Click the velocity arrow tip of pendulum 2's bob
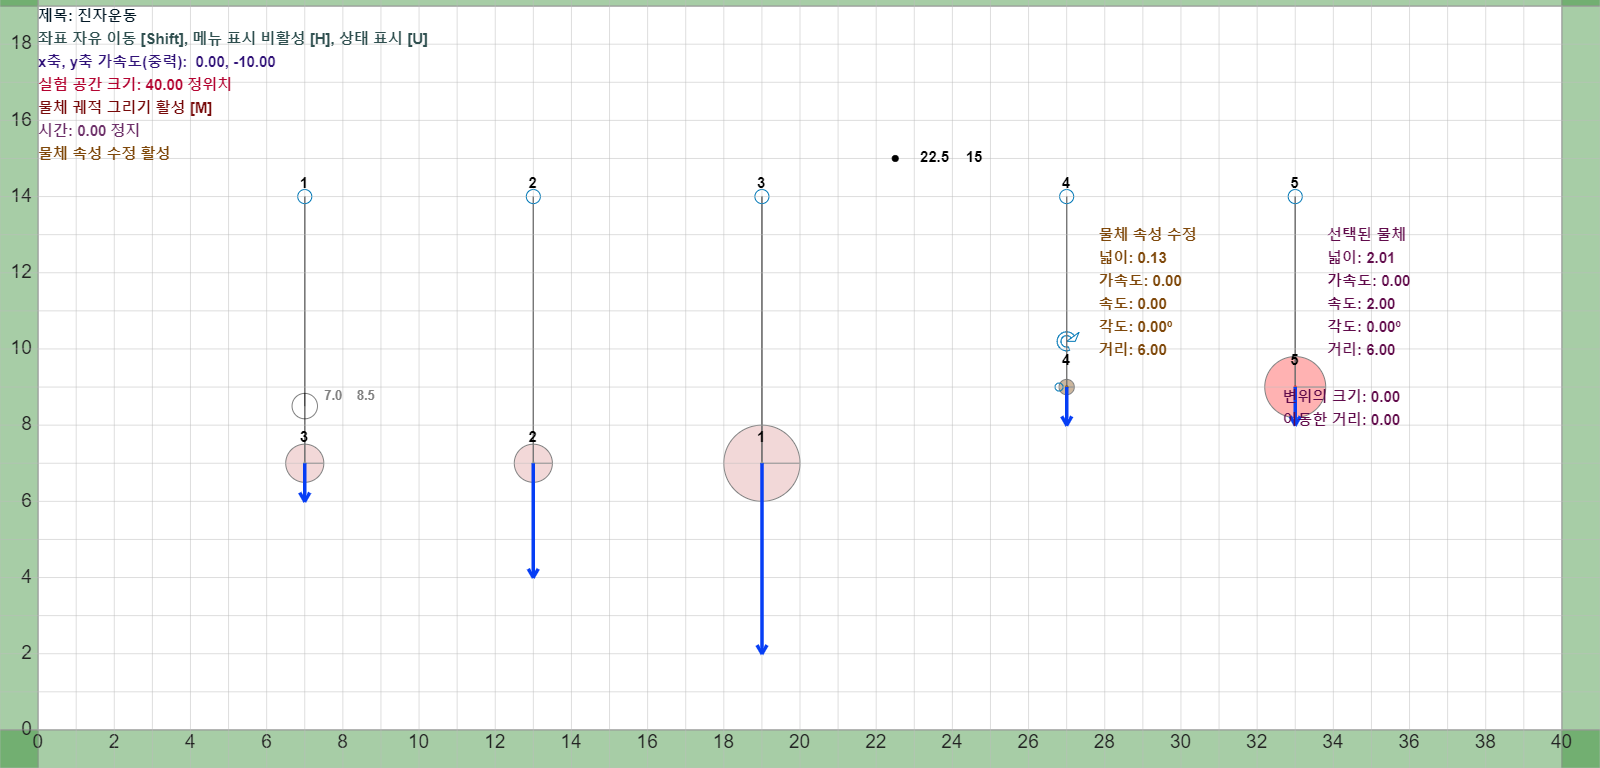1600x768 pixels. tap(533, 573)
